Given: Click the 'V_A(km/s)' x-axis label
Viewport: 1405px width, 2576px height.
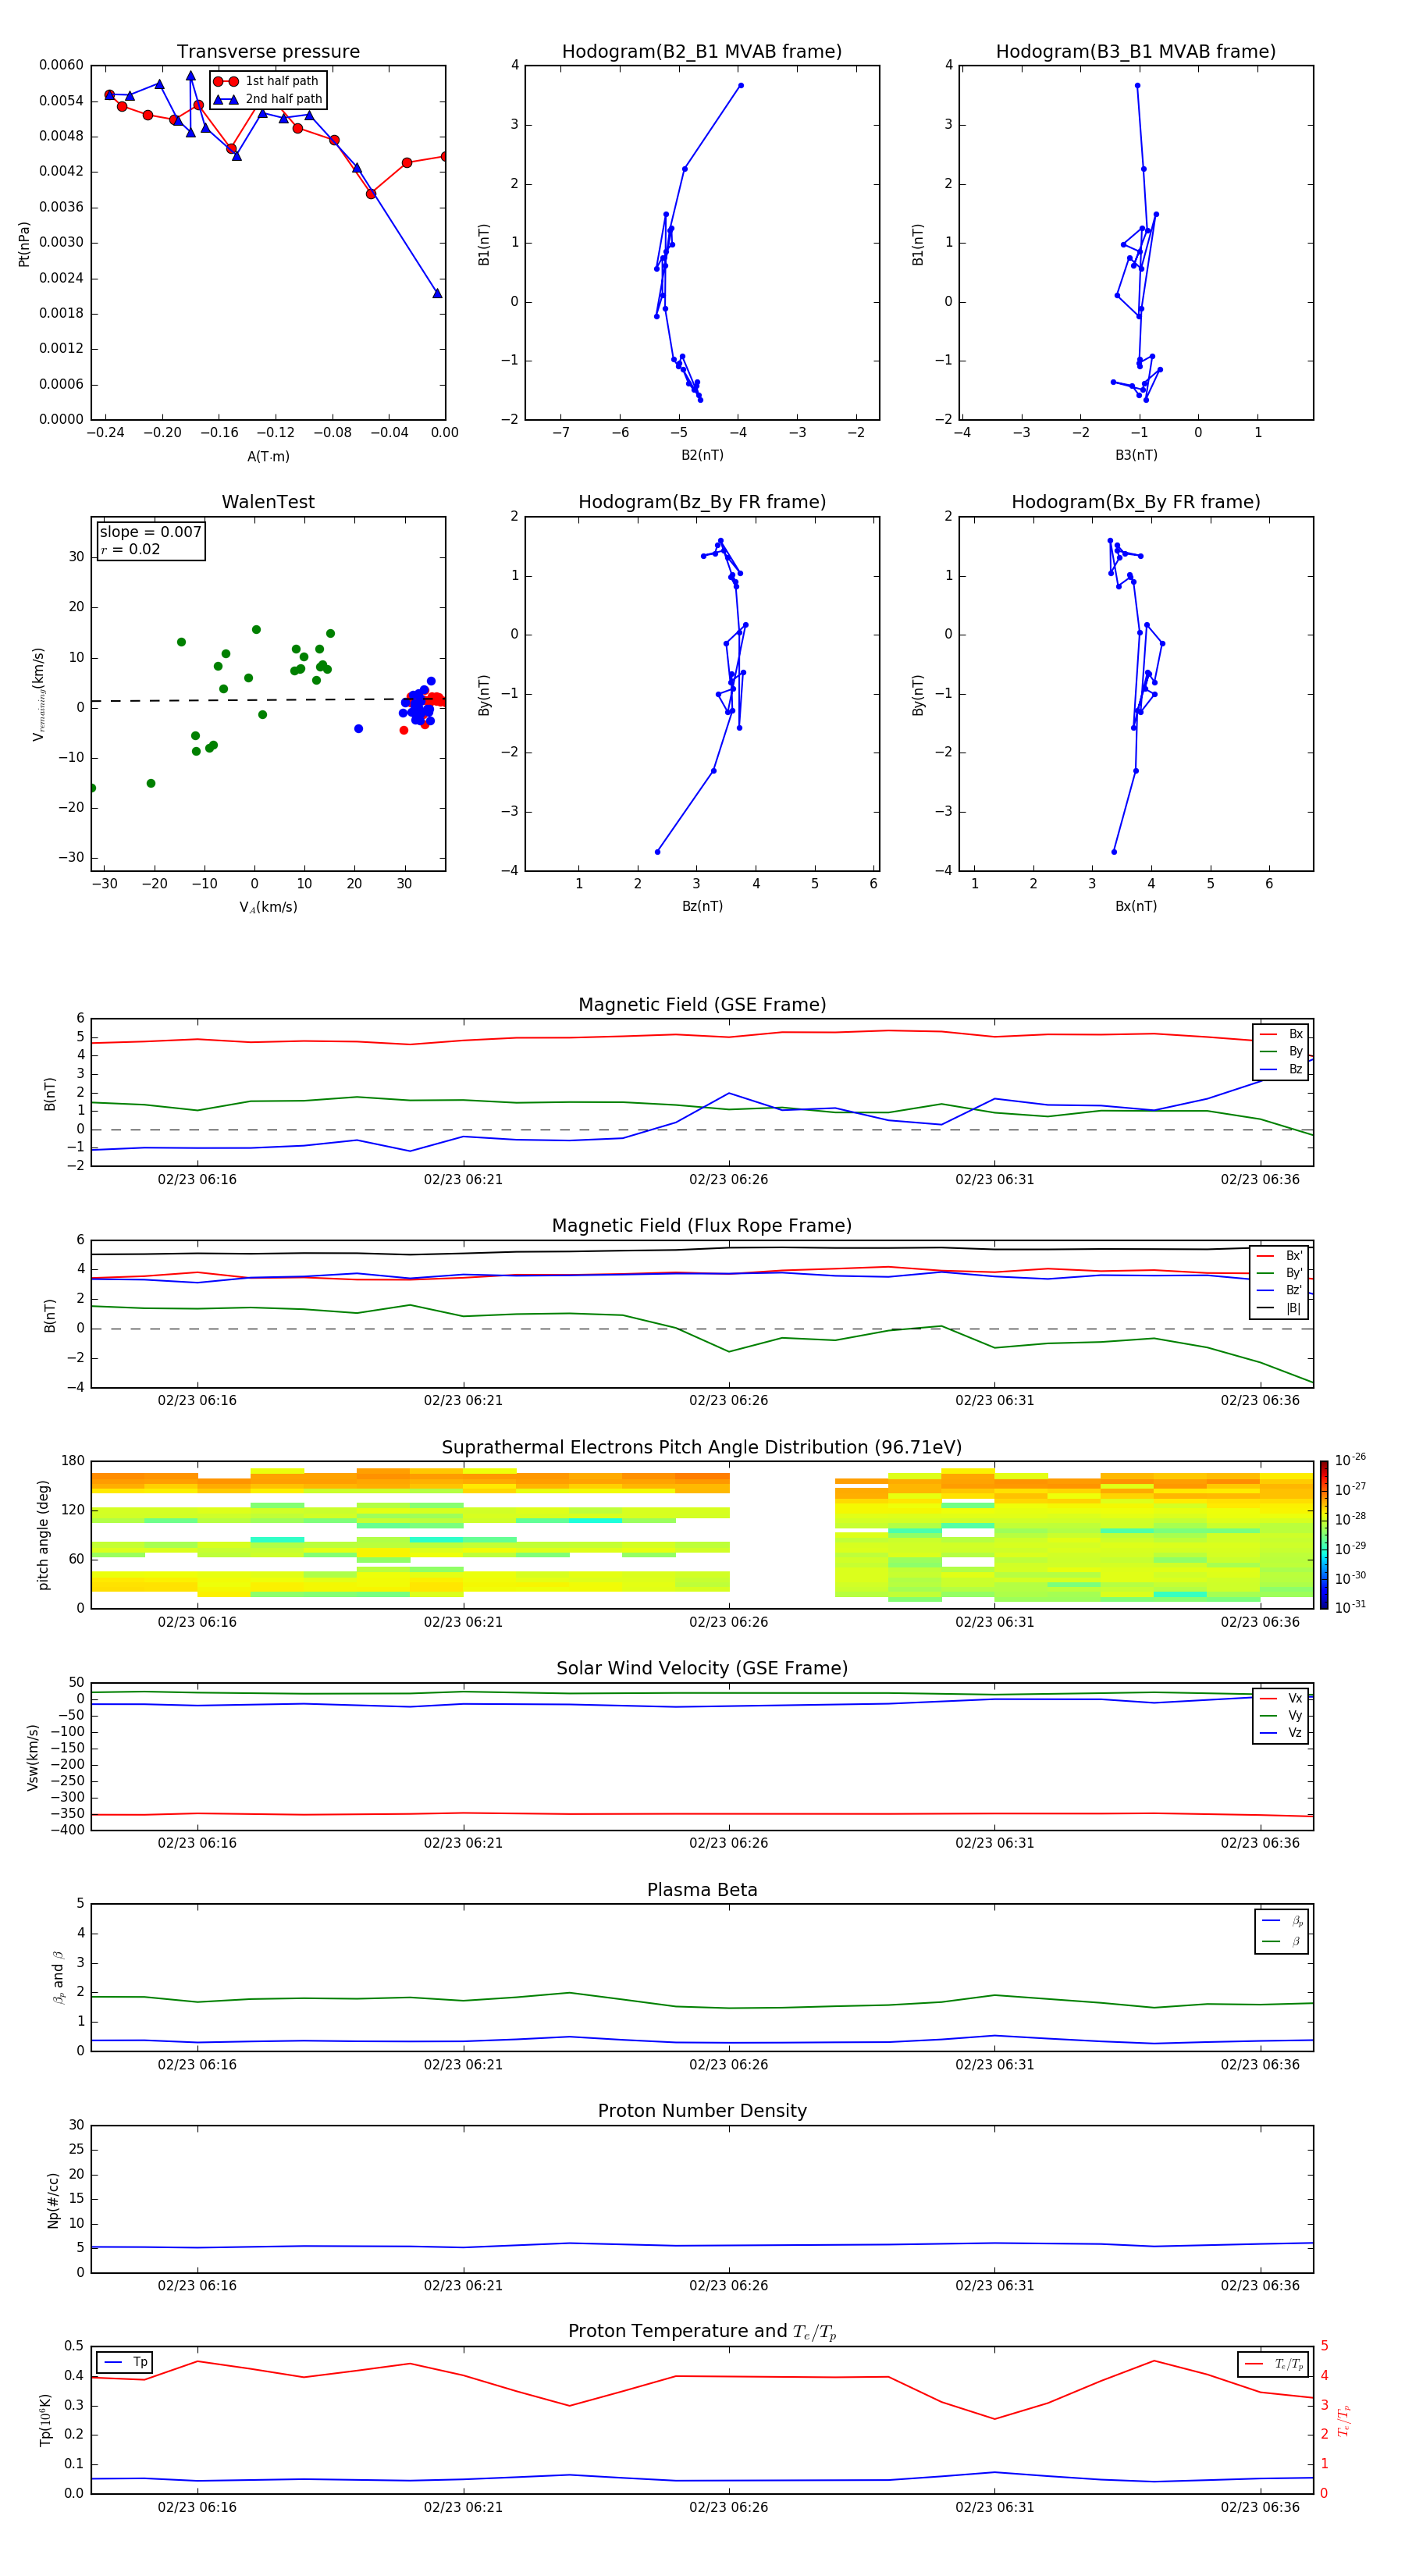Looking at the screenshot, I should tap(268, 907).
